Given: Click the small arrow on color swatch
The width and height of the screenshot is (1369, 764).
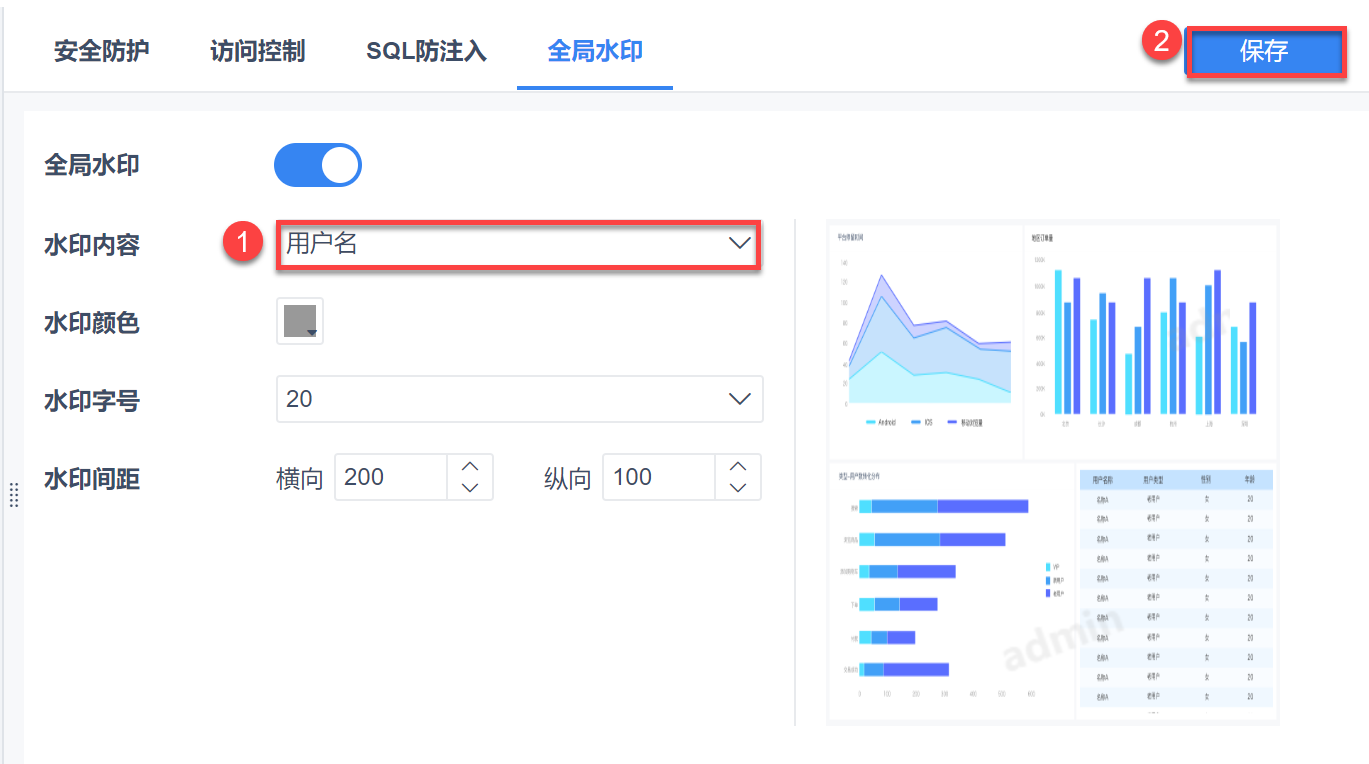Looking at the screenshot, I should pos(312,332).
